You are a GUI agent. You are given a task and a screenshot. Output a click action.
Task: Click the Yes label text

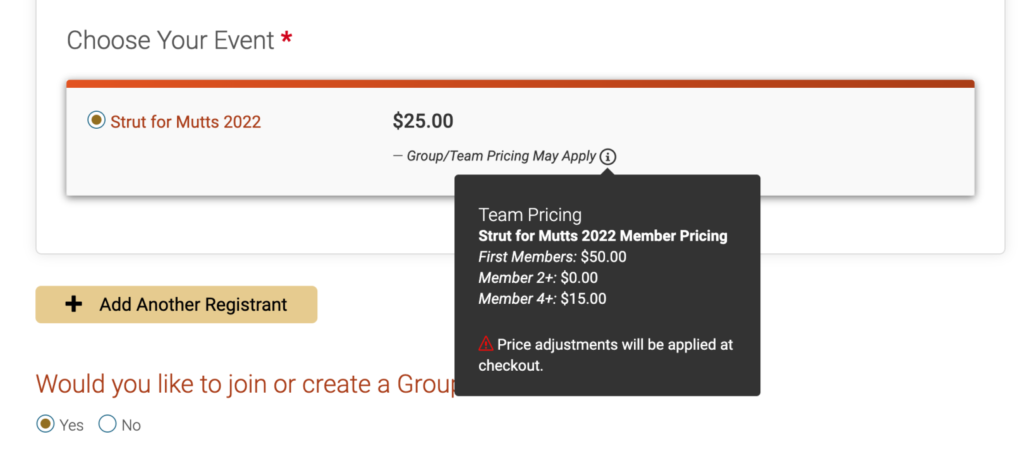click(72, 426)
